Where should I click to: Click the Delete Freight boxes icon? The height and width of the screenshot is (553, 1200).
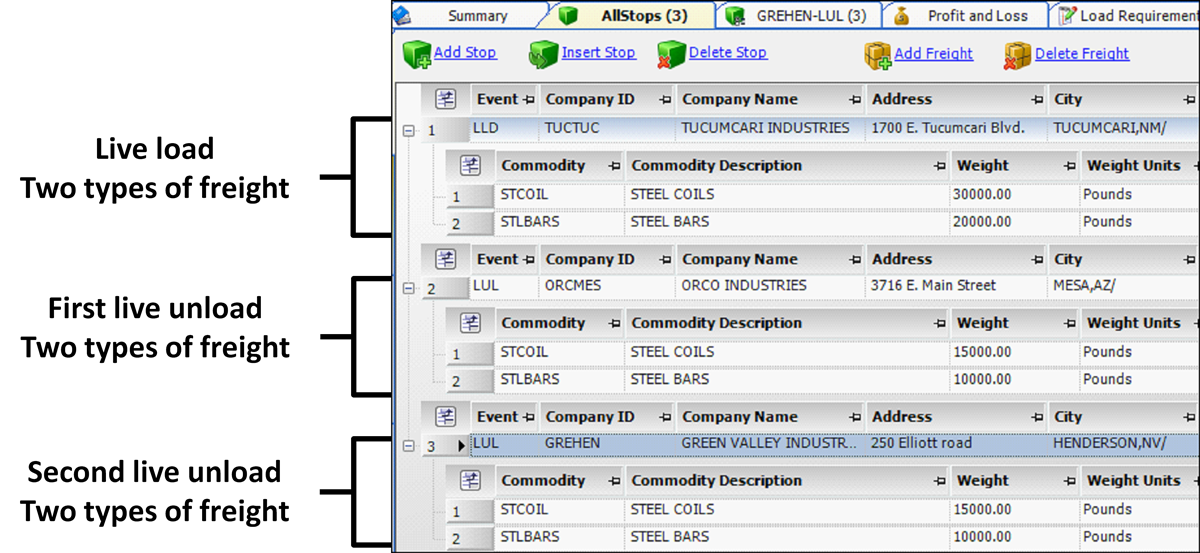point(1017,54)
